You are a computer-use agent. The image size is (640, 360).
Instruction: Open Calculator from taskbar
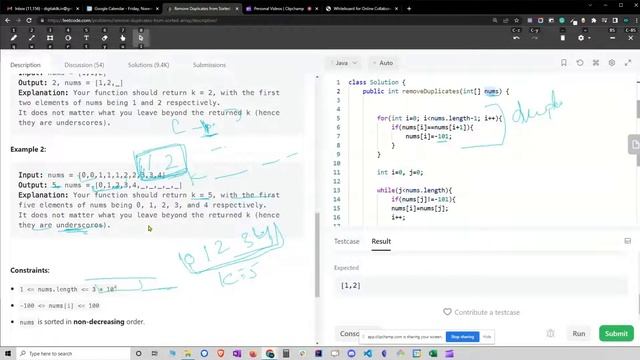pos(286,353)
